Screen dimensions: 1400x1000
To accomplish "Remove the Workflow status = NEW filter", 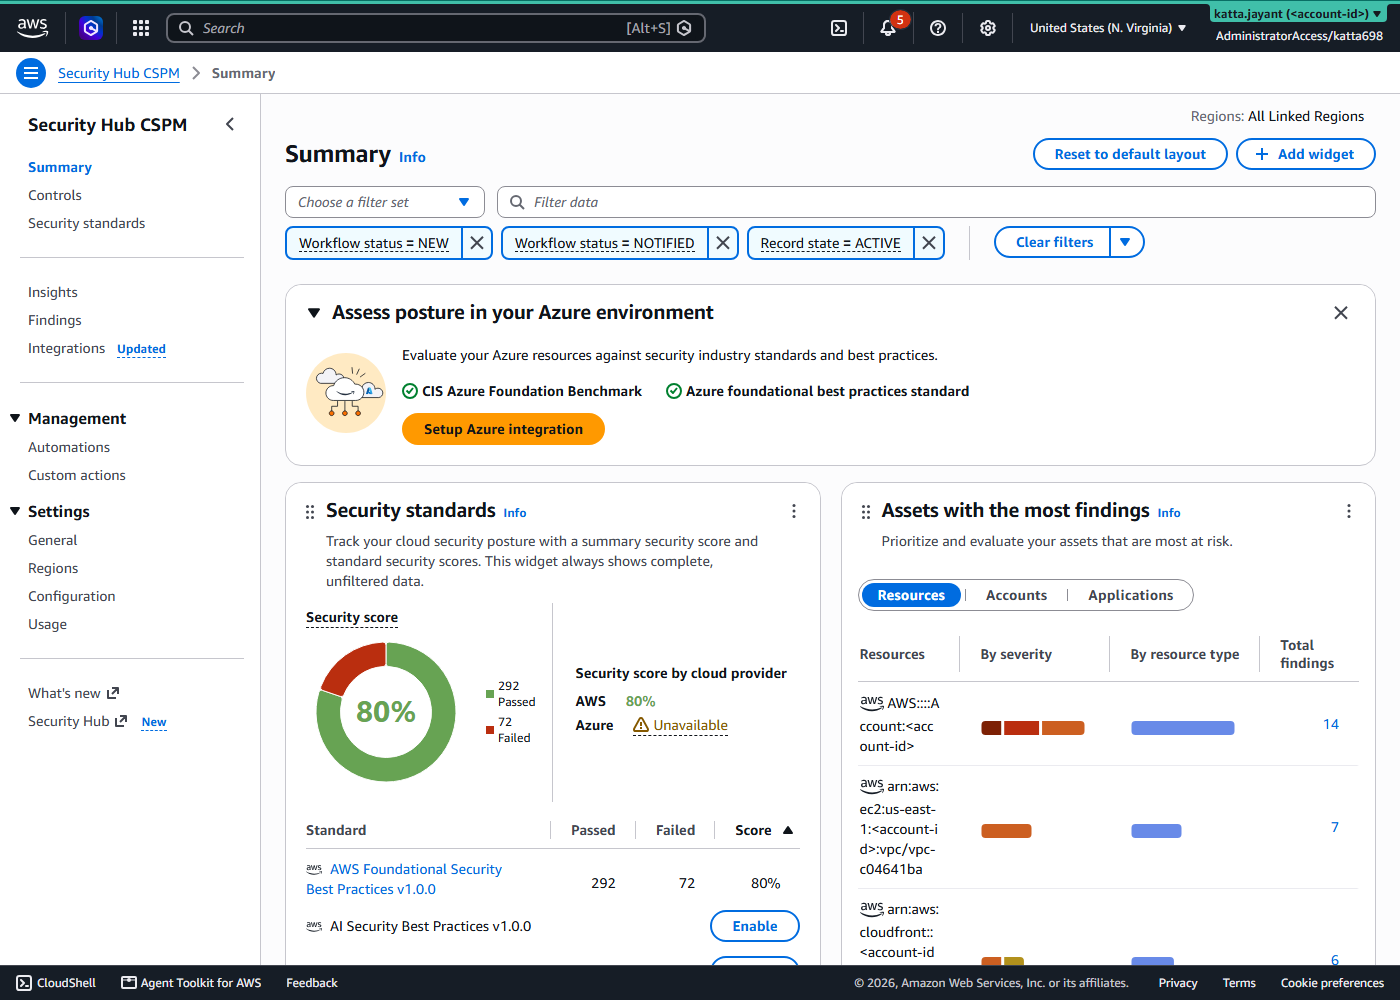I will [x=477, y=243].
